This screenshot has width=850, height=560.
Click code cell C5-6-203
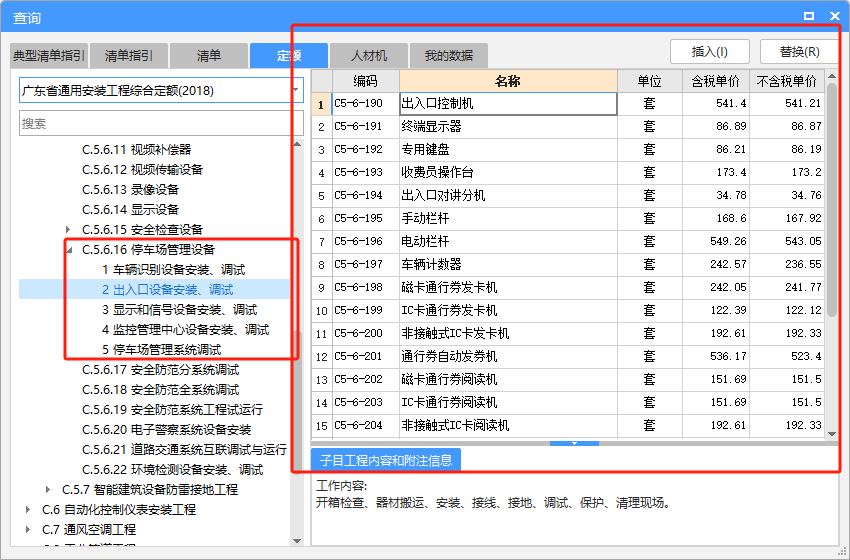365,403
